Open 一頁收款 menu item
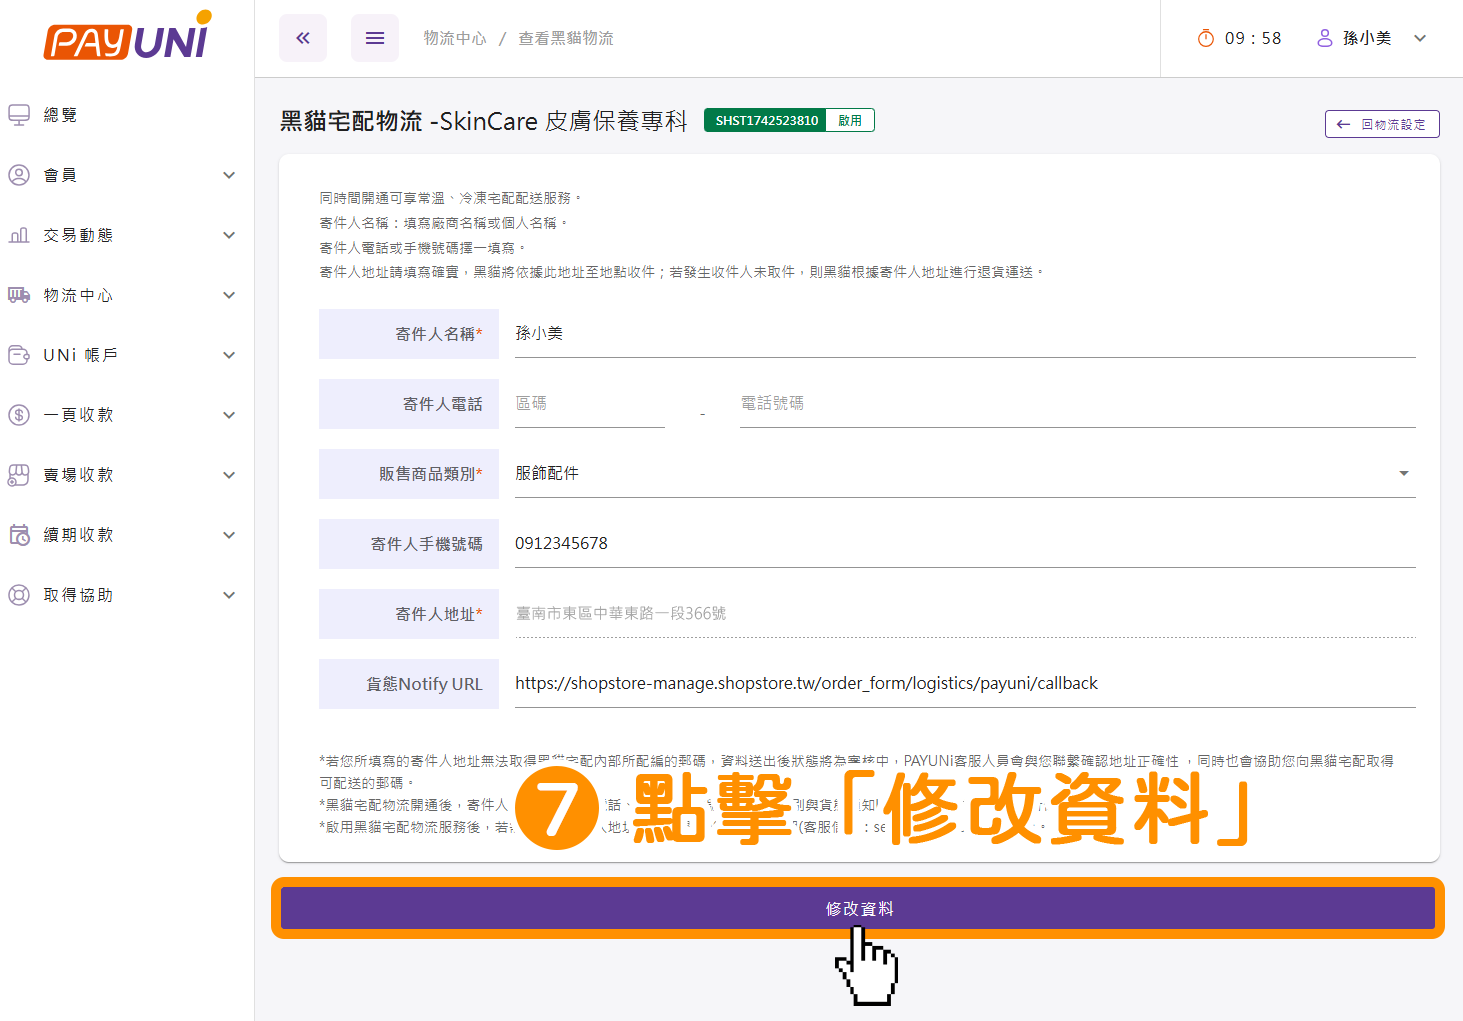The width and height of the screenshot is (1463, 1021). (x=127, y=415)
